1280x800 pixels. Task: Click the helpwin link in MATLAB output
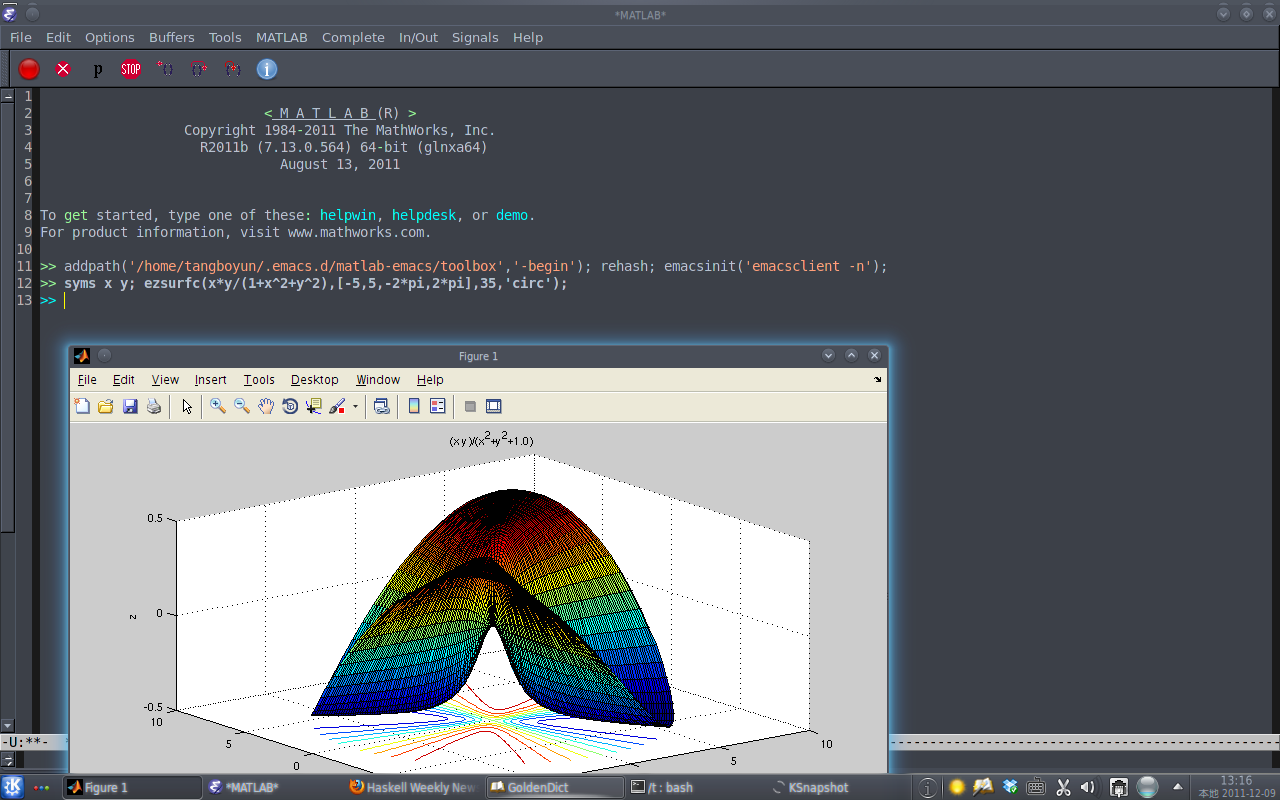pos(347,215)
